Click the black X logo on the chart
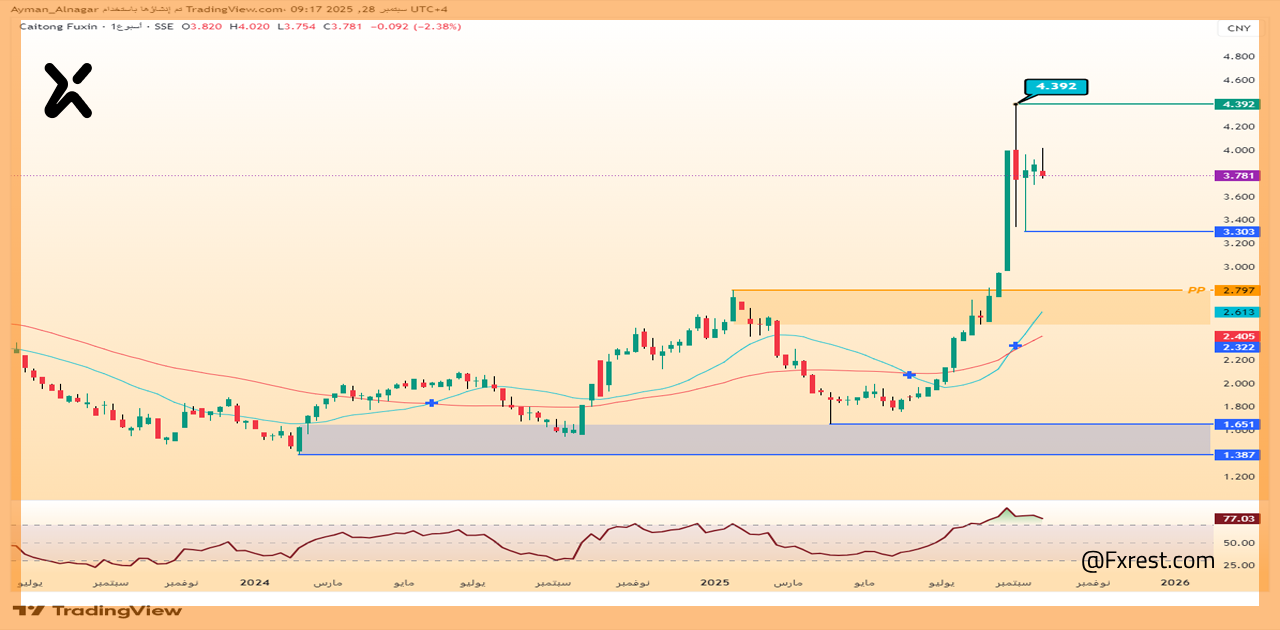This screenshot has height=630, width=1280. (x=68, y=90)
